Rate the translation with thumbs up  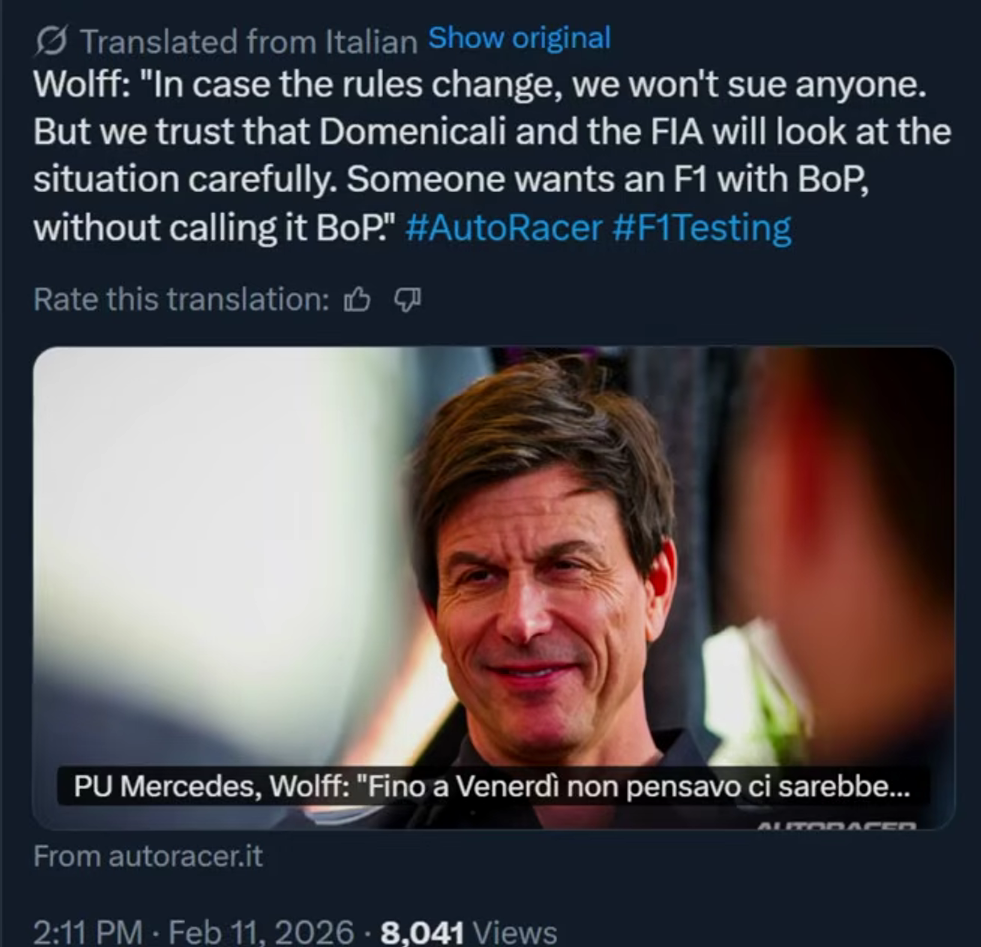click(357, 300)
